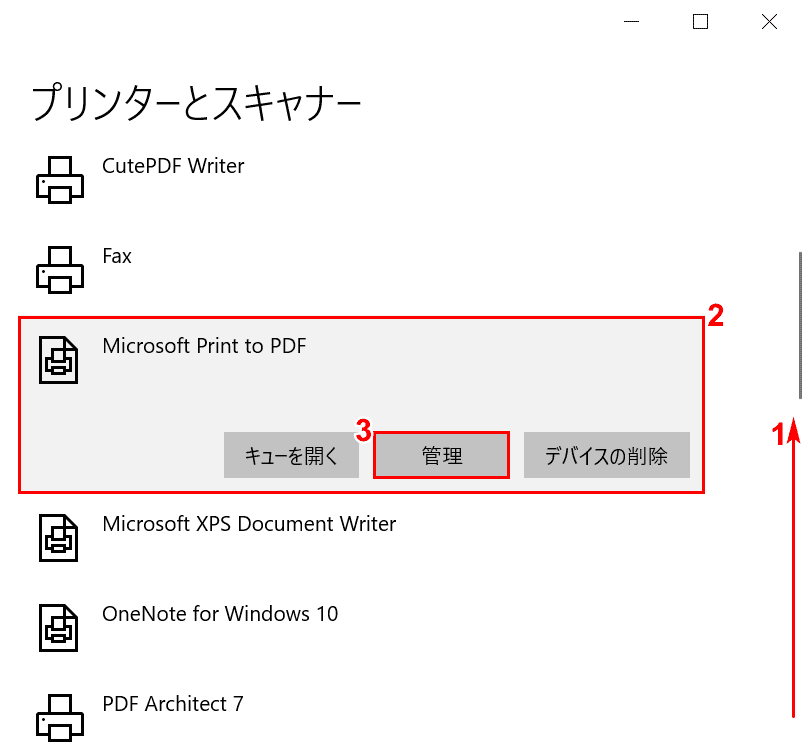
Task: Click the Microsoft XPS Document Writer icon
Action: 58,538
